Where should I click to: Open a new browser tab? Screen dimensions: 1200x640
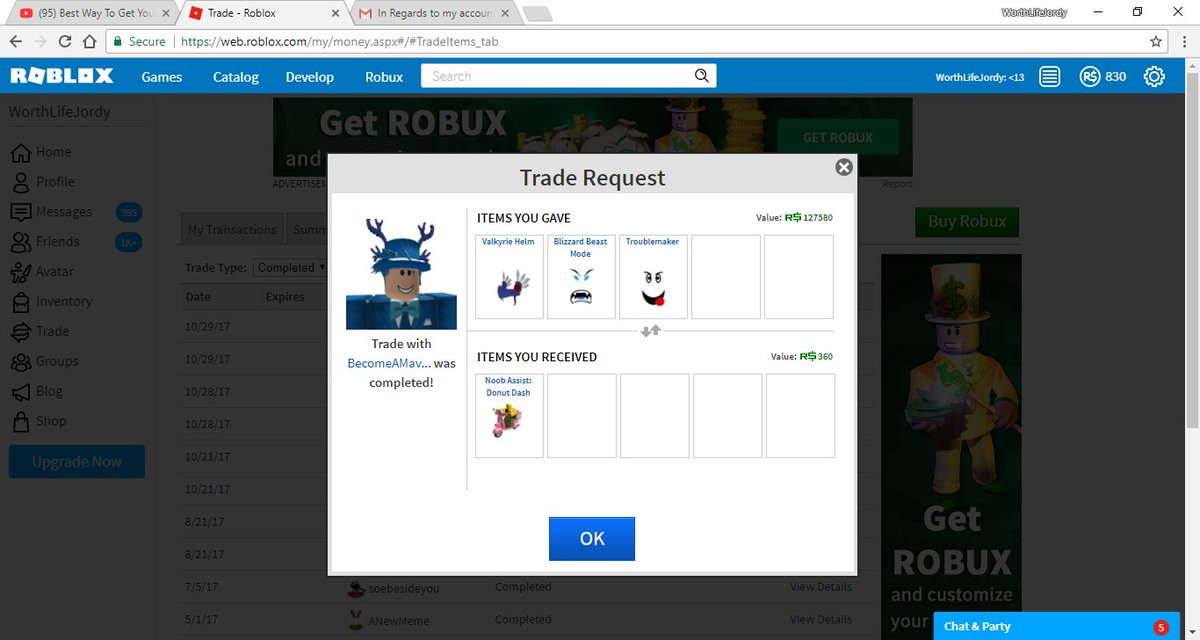[x=537, y=13]
